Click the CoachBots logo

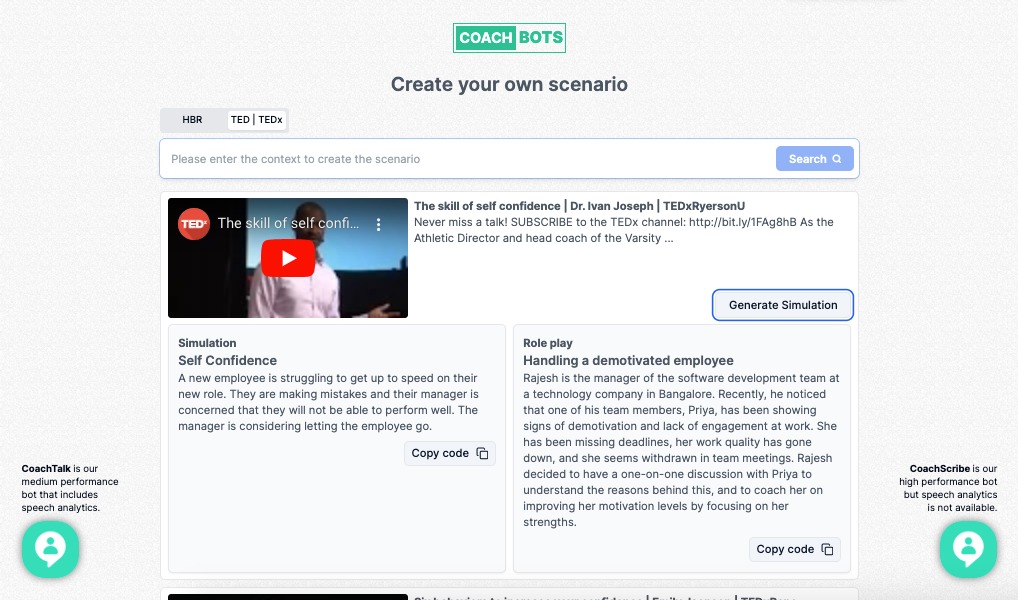click(x=509, y=38)
